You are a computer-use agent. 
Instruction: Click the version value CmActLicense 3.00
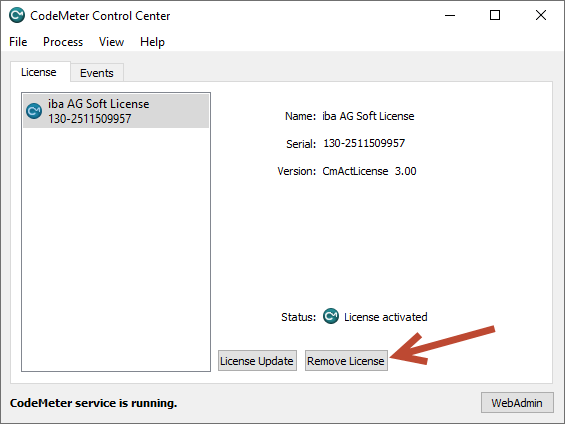pyautogui.click(x=369, y=171)
